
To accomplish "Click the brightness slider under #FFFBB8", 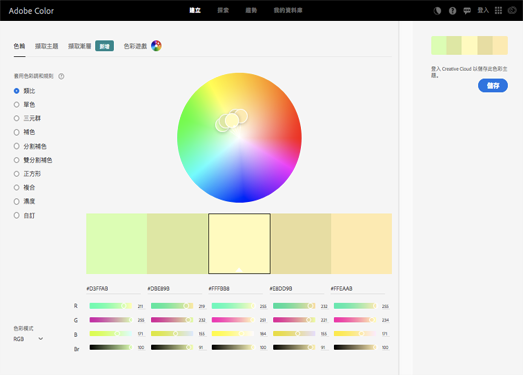I will pos(233,347).
